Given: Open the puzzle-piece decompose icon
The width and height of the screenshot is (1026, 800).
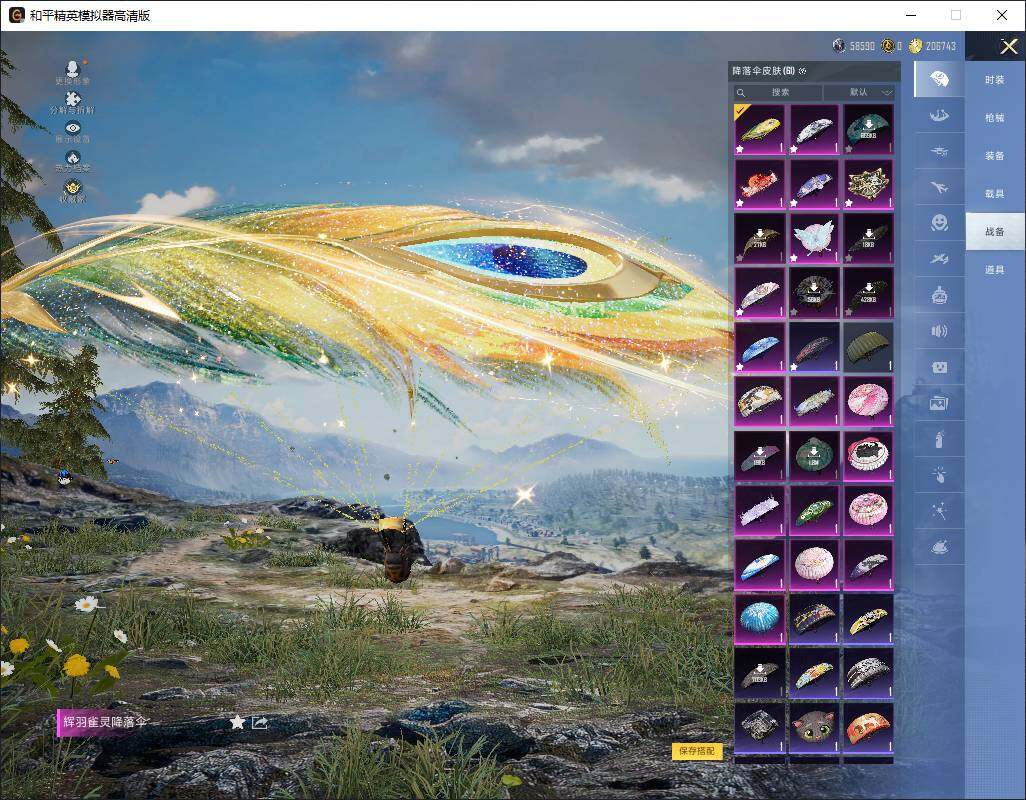Looking at the screenshot, I should tap(73, 102).
